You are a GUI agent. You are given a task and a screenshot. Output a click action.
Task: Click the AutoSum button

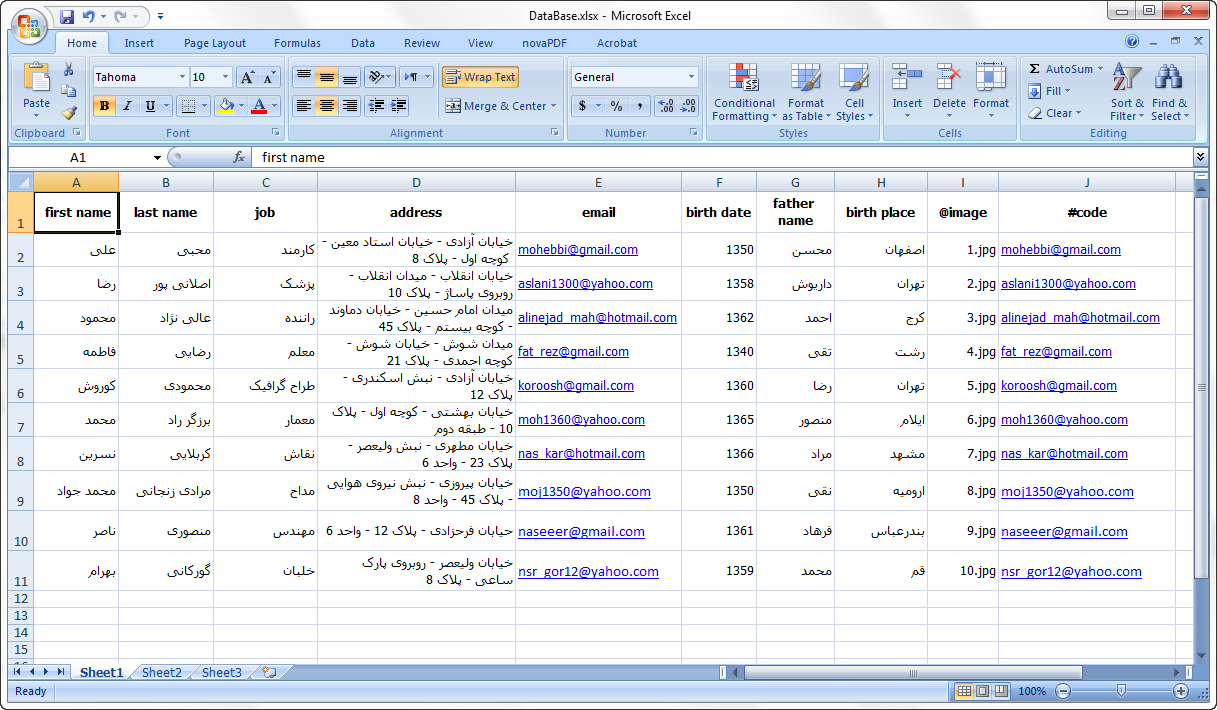[x=1067, y=69]
